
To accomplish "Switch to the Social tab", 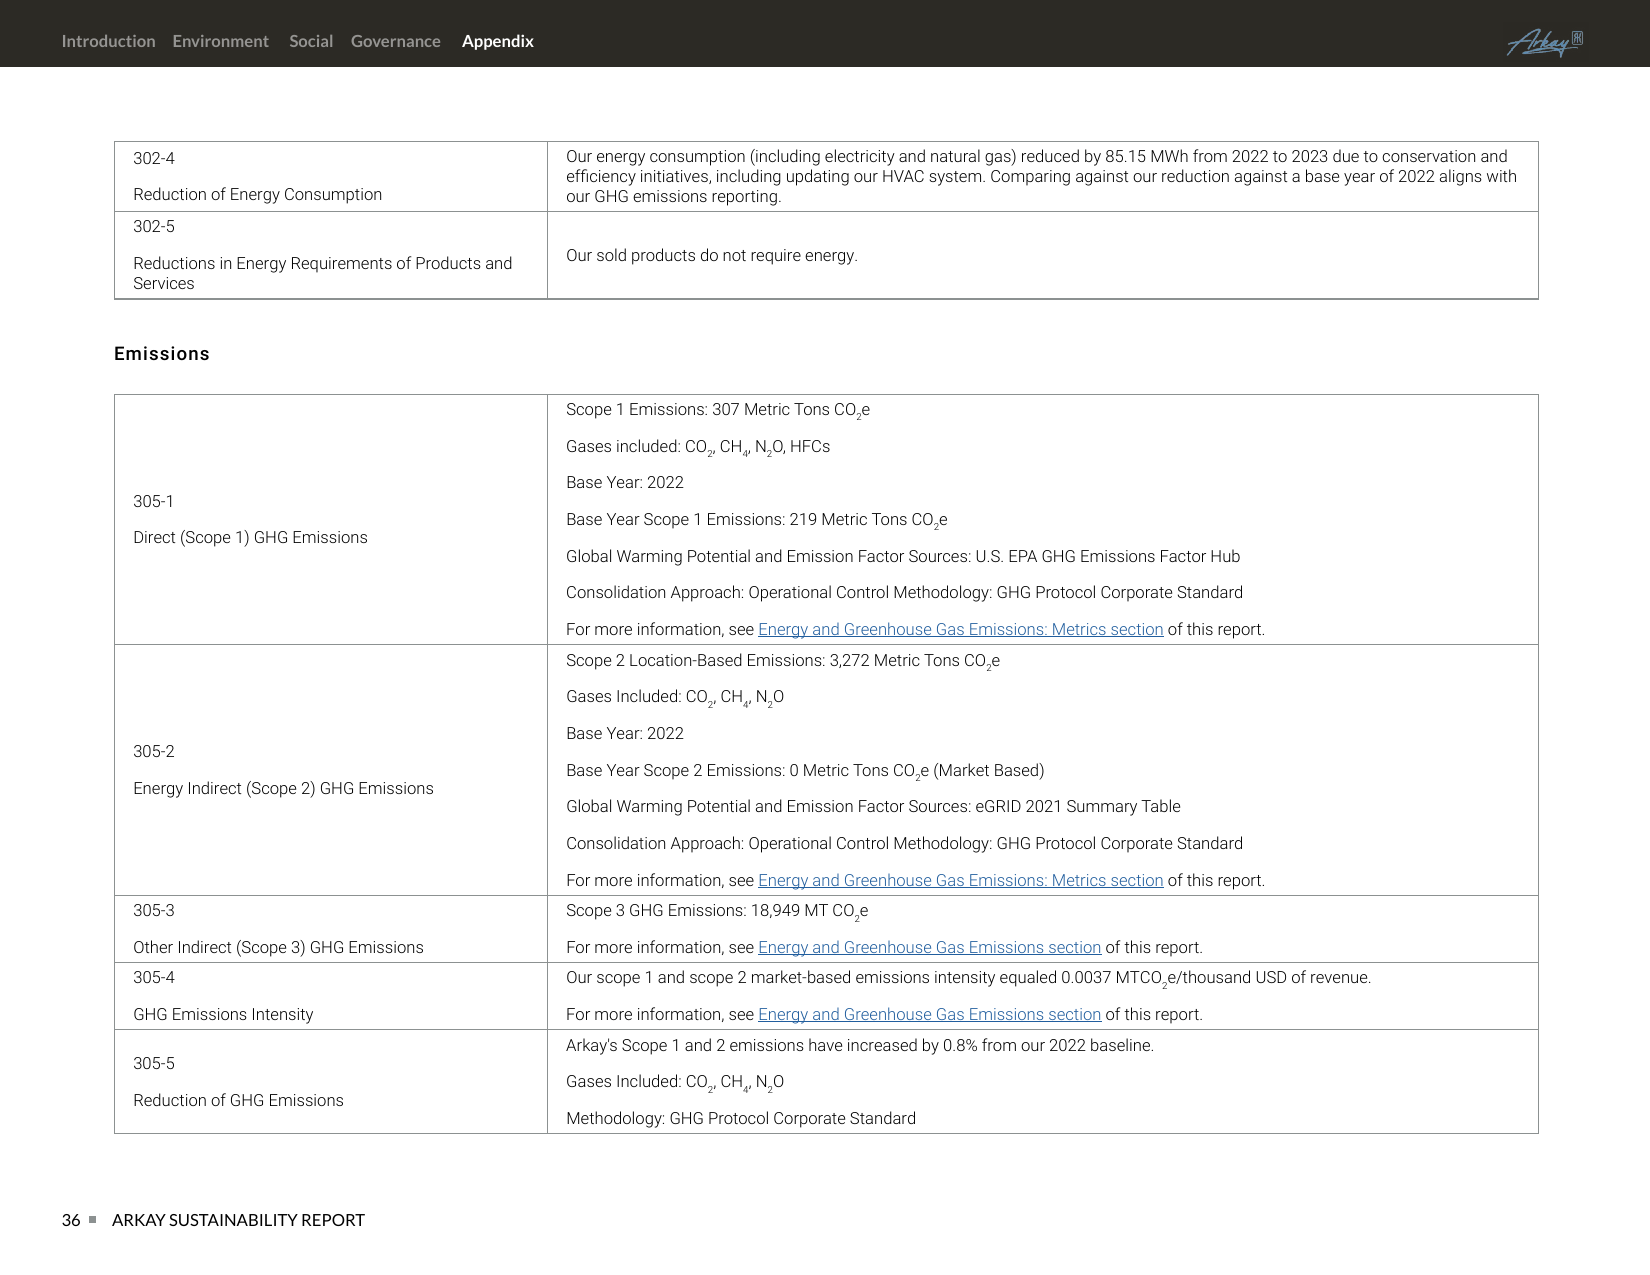I will point(311,41).
